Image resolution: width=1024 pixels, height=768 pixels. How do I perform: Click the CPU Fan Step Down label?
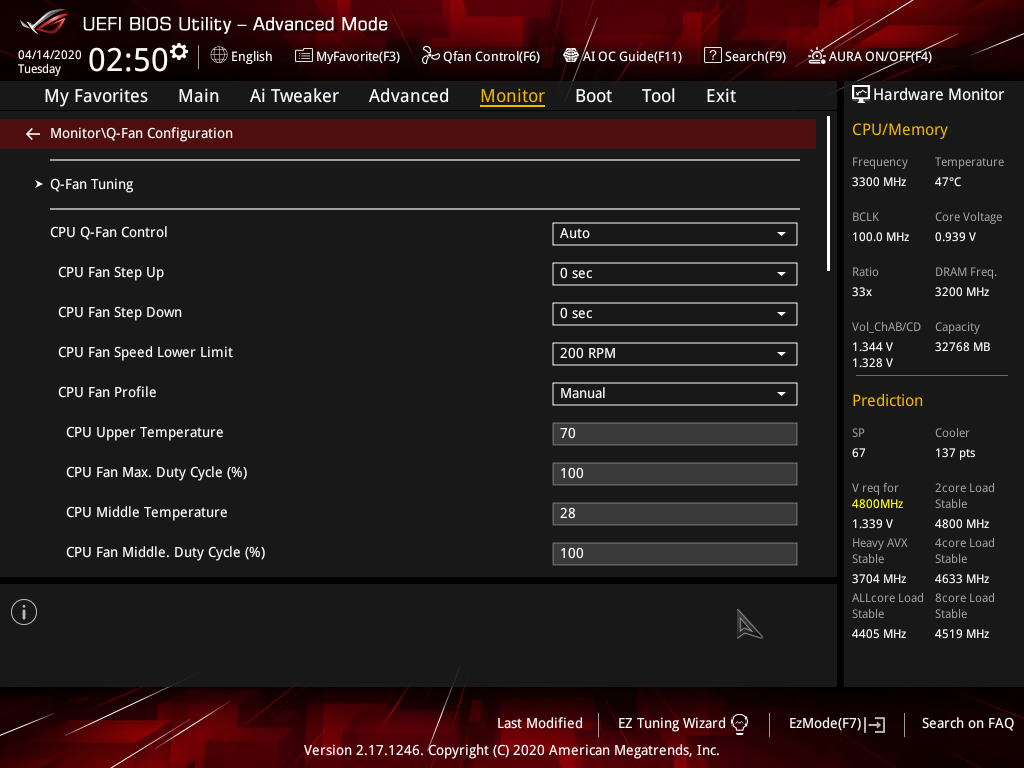(x=120, y=312)
